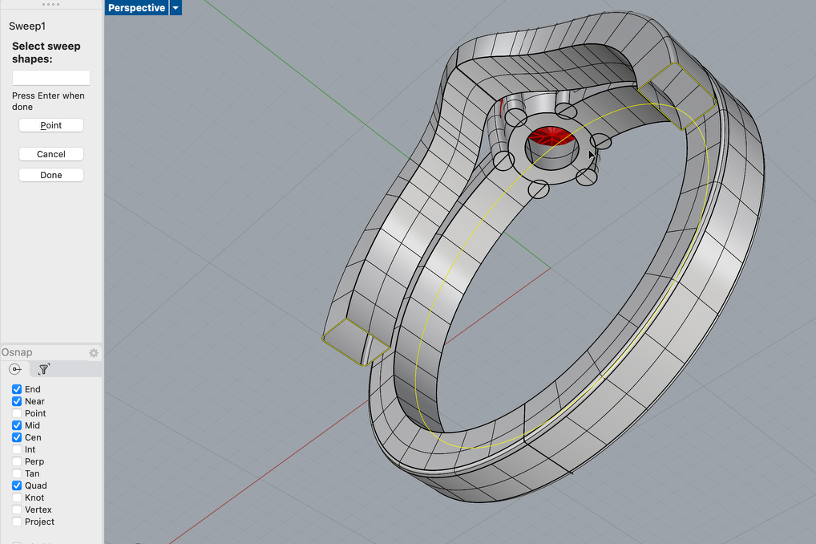Focus the sweep shapes command input field
This screenshot has width=816, height=544.
click(x=51, y=78)
